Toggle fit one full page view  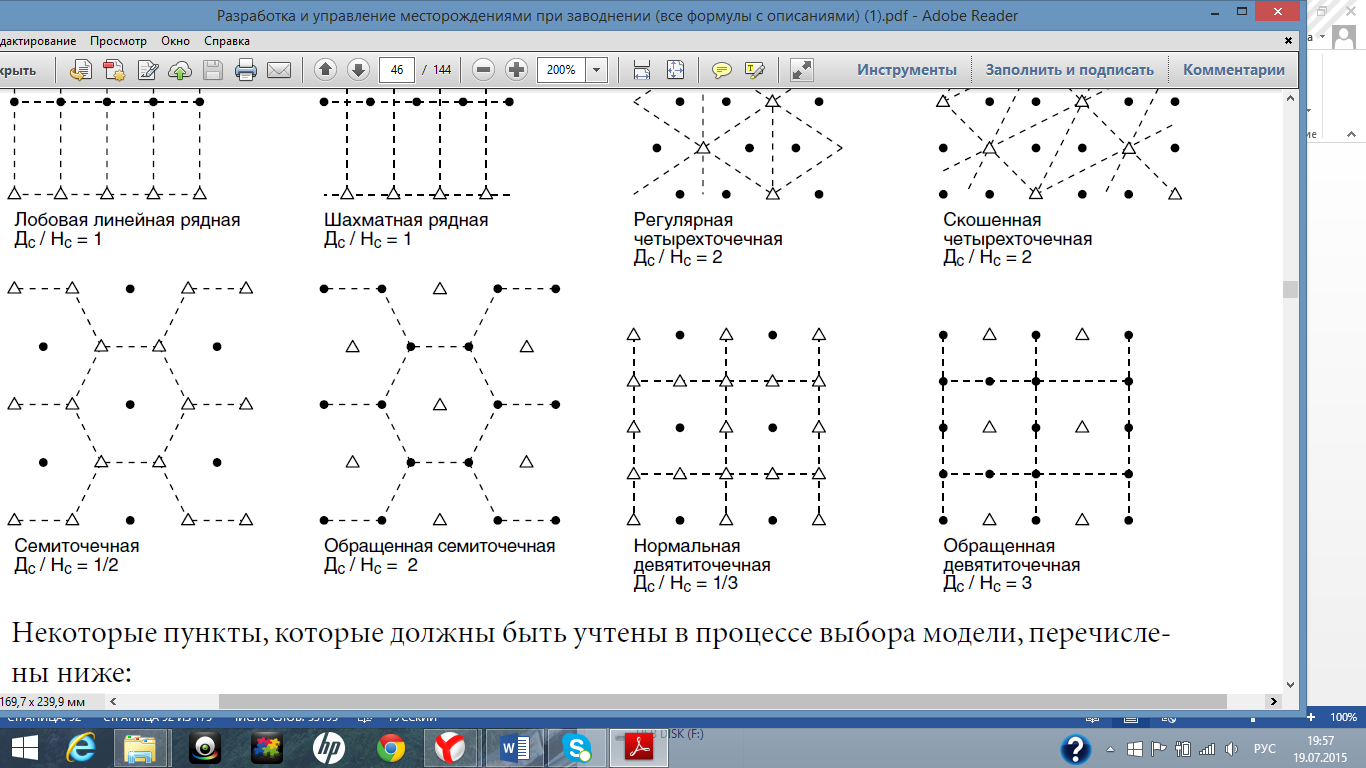[675, 70]
